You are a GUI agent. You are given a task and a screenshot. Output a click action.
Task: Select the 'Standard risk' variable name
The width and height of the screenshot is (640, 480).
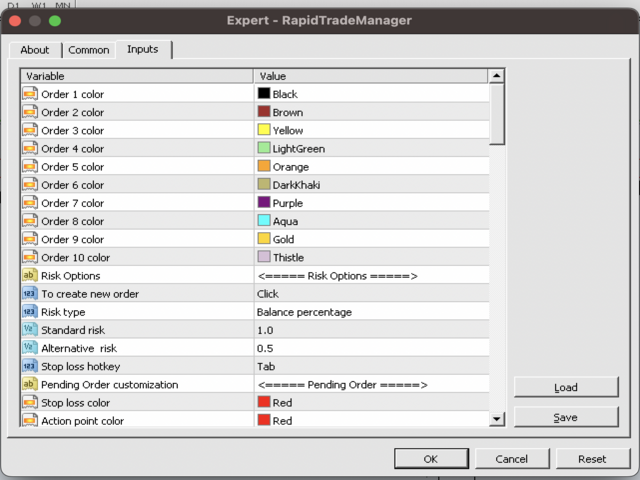(73, 330)
